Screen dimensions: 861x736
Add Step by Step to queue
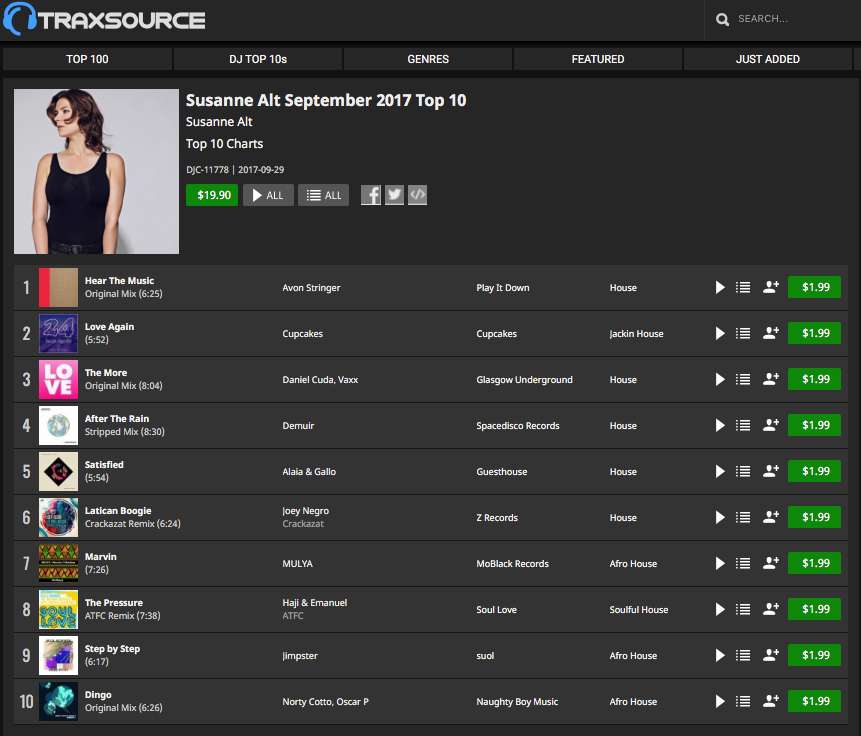point(743,655)
